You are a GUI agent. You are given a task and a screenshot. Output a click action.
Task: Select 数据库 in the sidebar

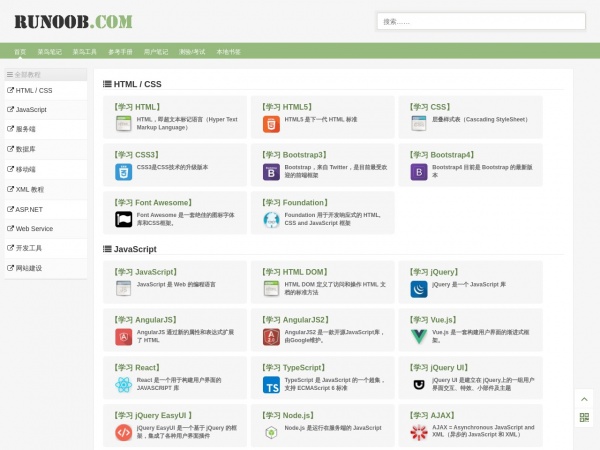(46, 149)
